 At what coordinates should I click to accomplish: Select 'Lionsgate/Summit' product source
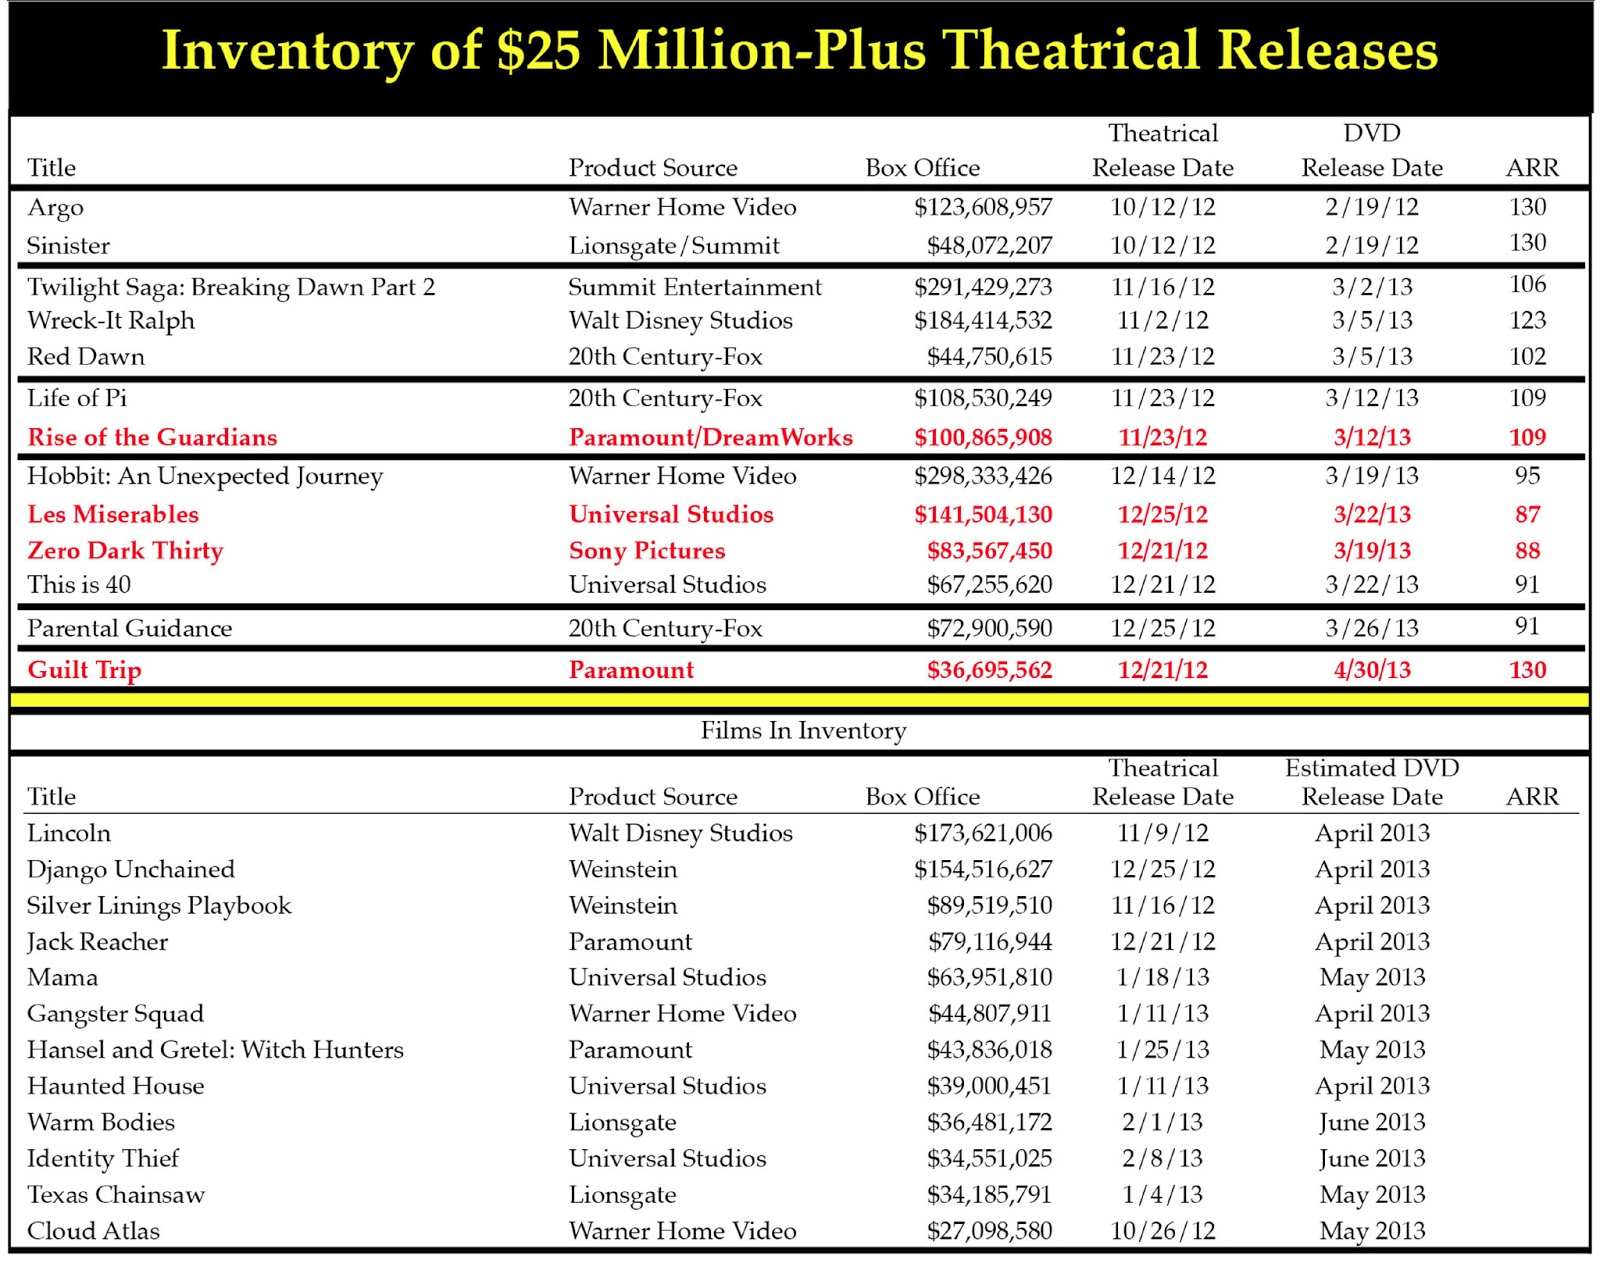pos(674,246)
